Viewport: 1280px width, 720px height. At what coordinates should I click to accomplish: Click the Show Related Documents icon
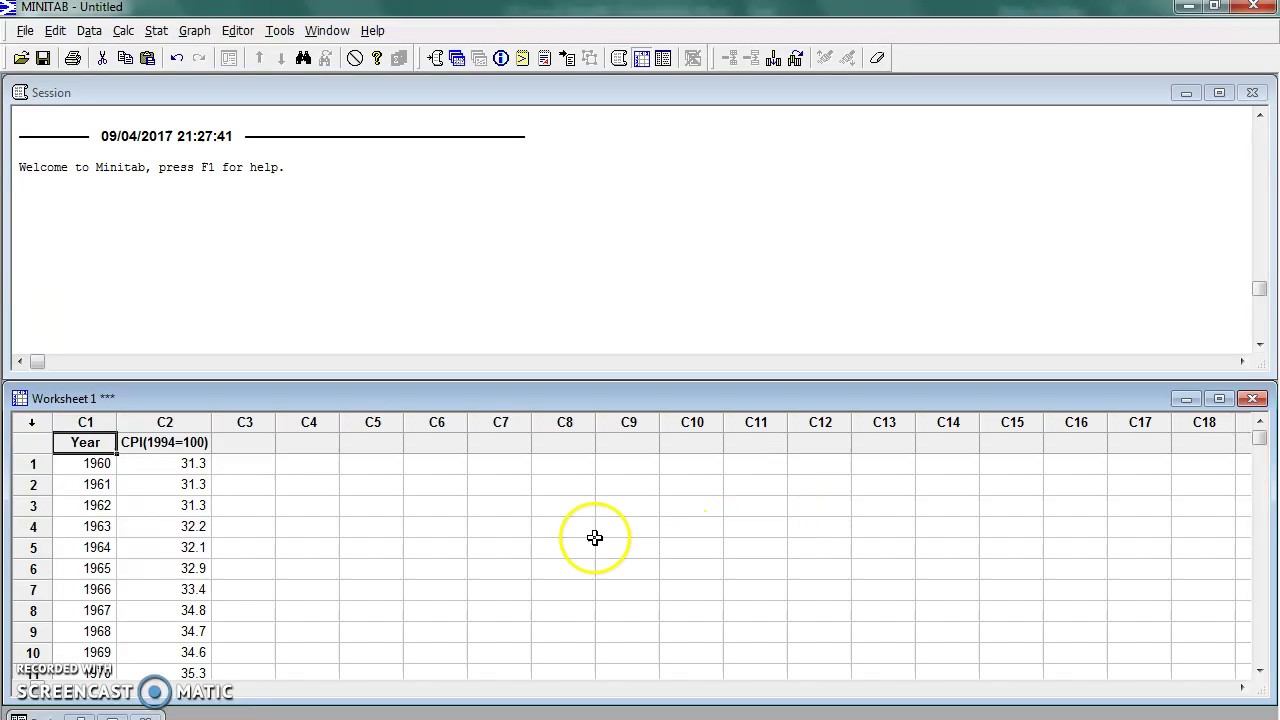pos(567,58)
